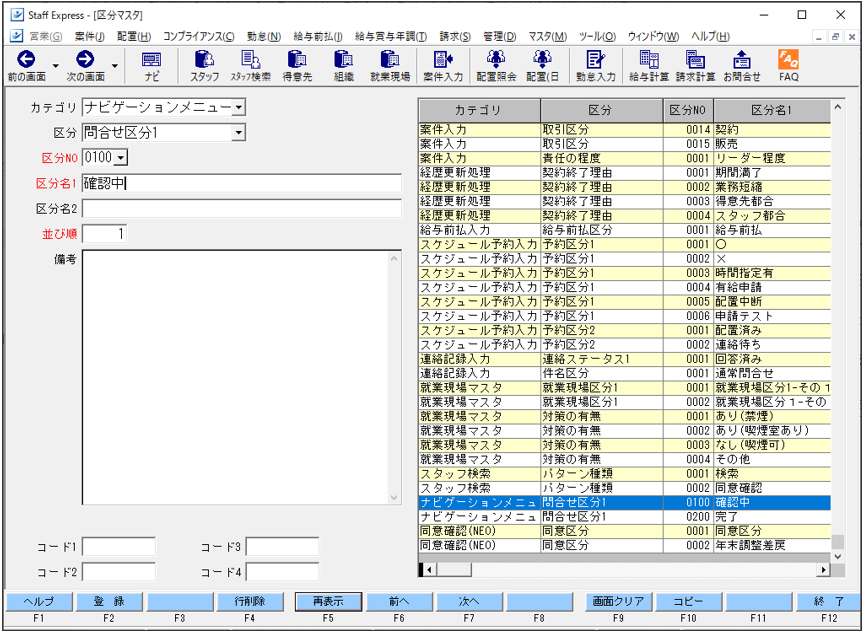Click the 区分NO column header
Image resolution: width=864 pixels, height=634 pixels.
click(688, 111)
